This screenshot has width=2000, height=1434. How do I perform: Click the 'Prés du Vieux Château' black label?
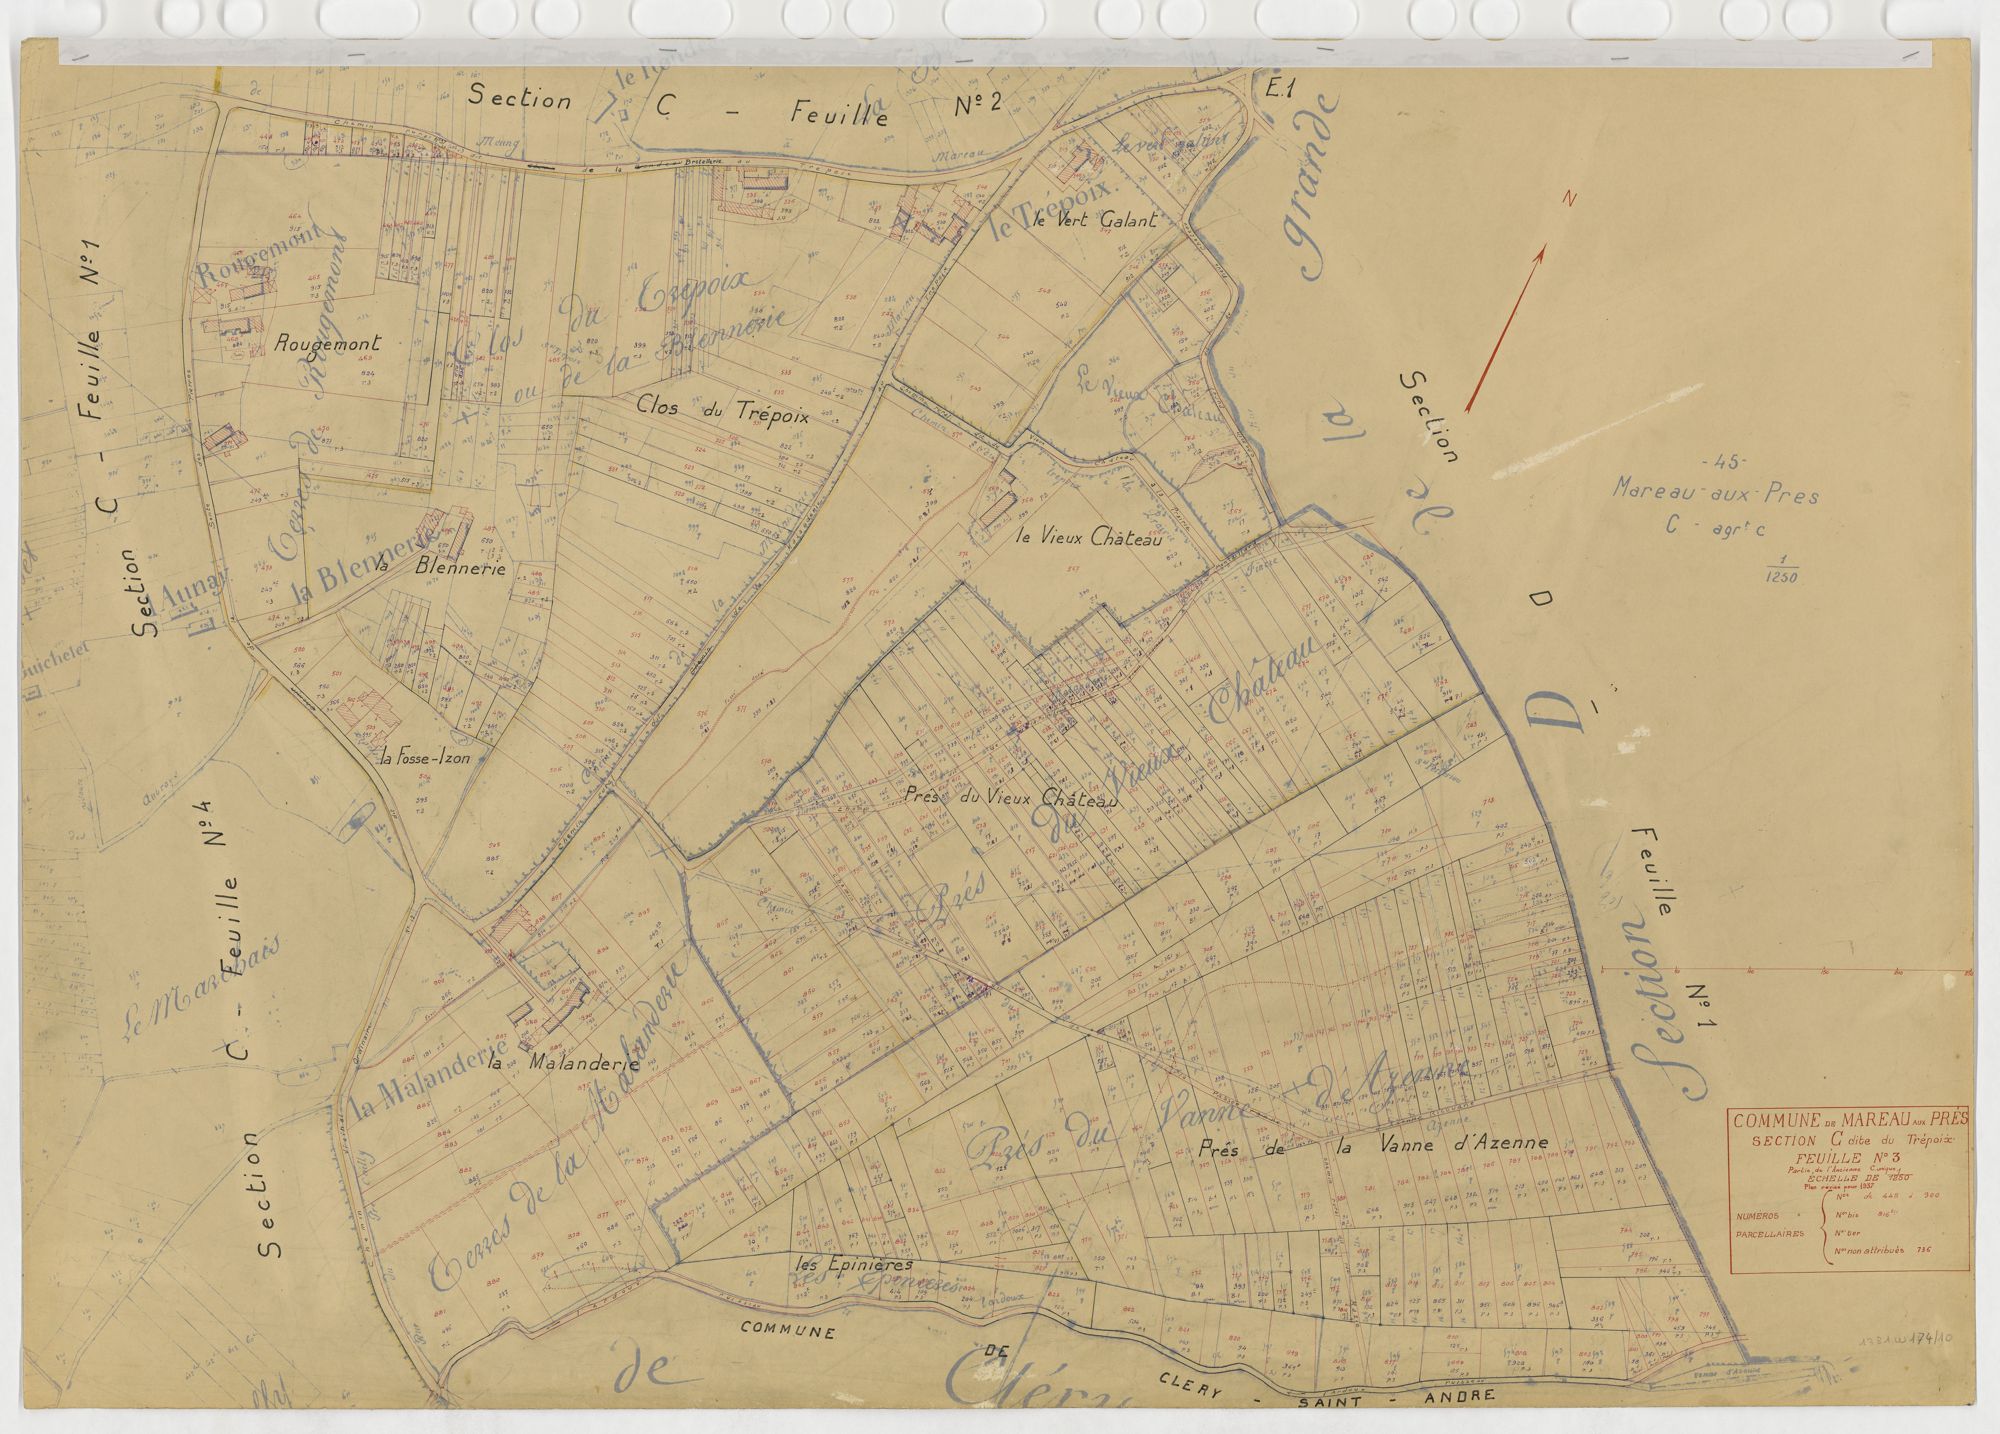pyautogui.click(x=1009, y=800)
